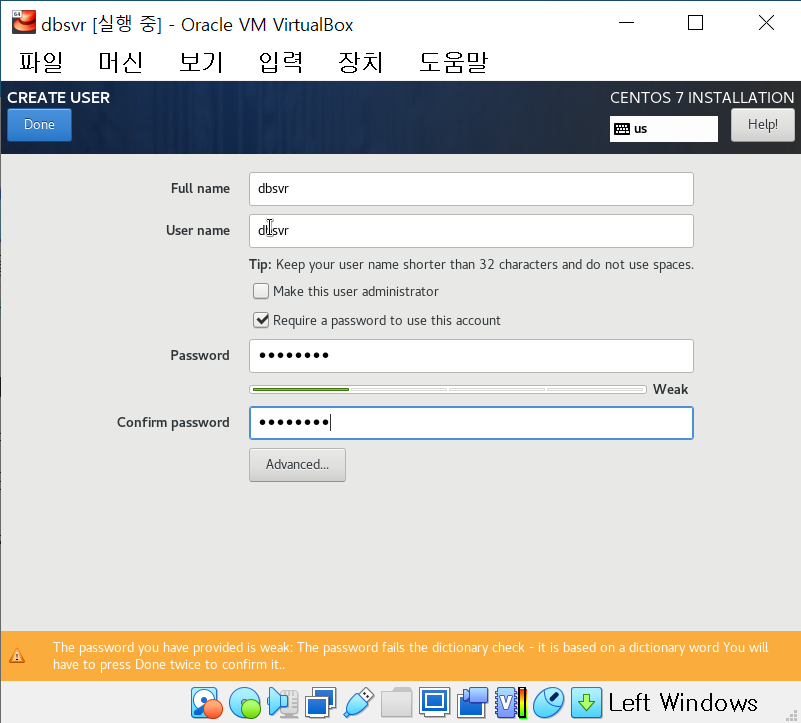Screen dimensions: 801x723
Task: Click the blue Done button
Action: (39, 125)
